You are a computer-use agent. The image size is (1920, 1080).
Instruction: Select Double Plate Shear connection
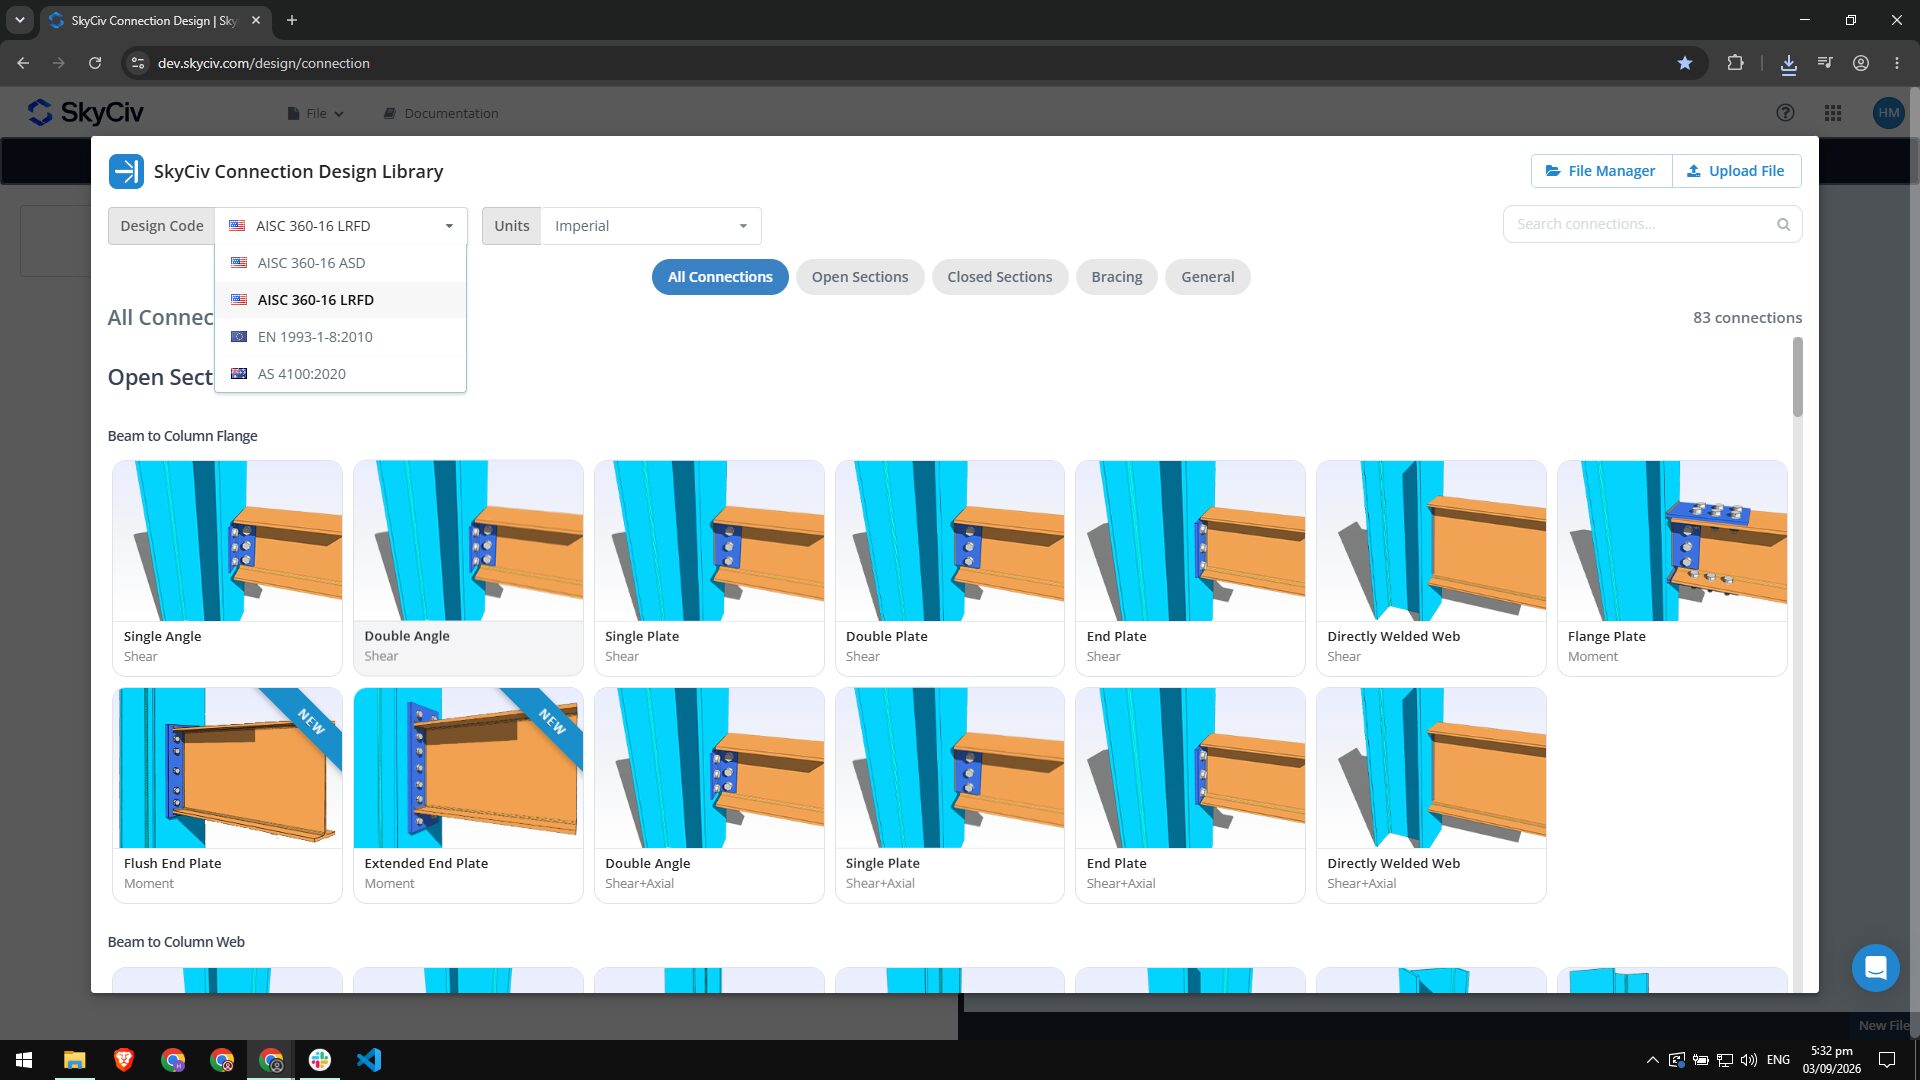950,568
